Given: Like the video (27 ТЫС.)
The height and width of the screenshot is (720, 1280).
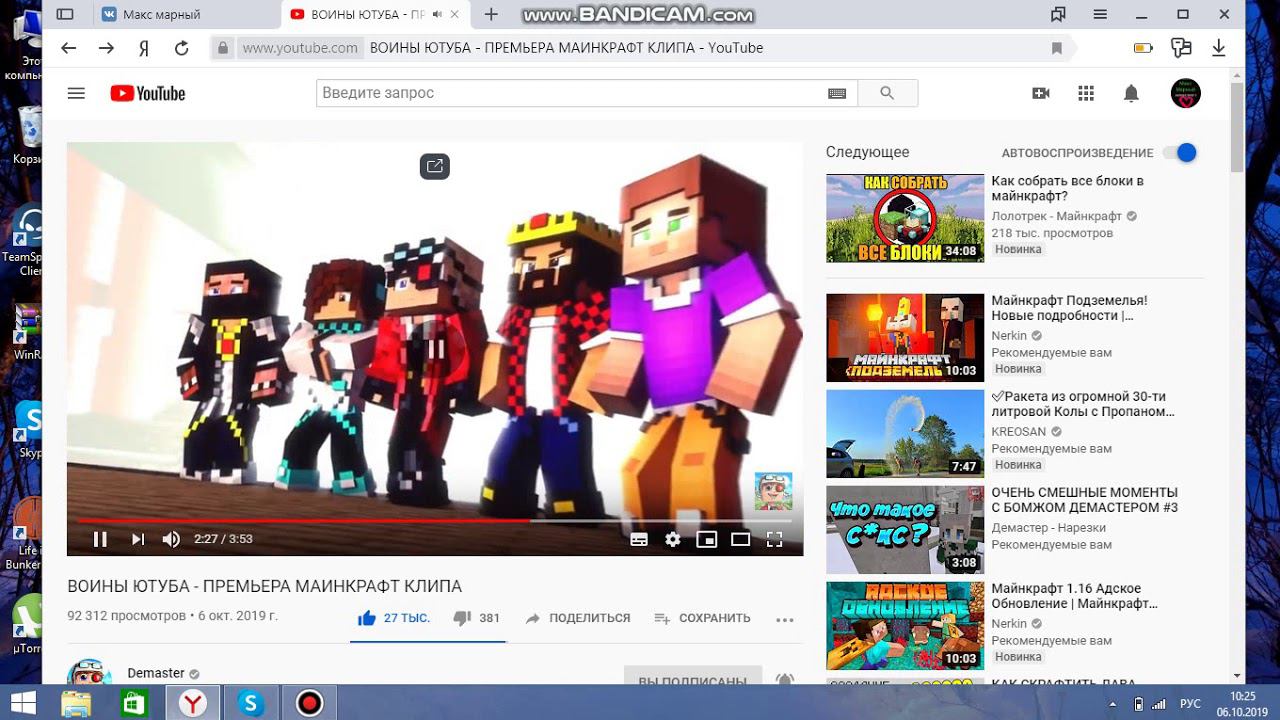Looking at the screenshot, I should point(394,618).
